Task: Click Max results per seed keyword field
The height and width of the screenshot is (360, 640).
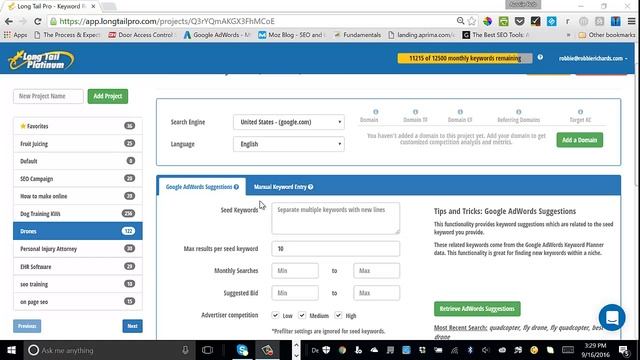Action: [336, 249]
